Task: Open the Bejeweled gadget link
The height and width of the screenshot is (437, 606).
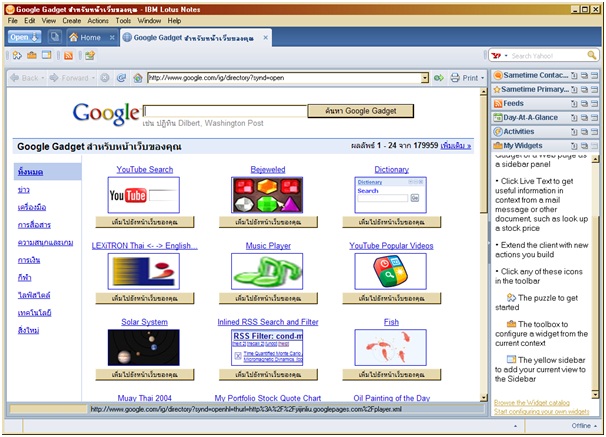Action: 268,169
